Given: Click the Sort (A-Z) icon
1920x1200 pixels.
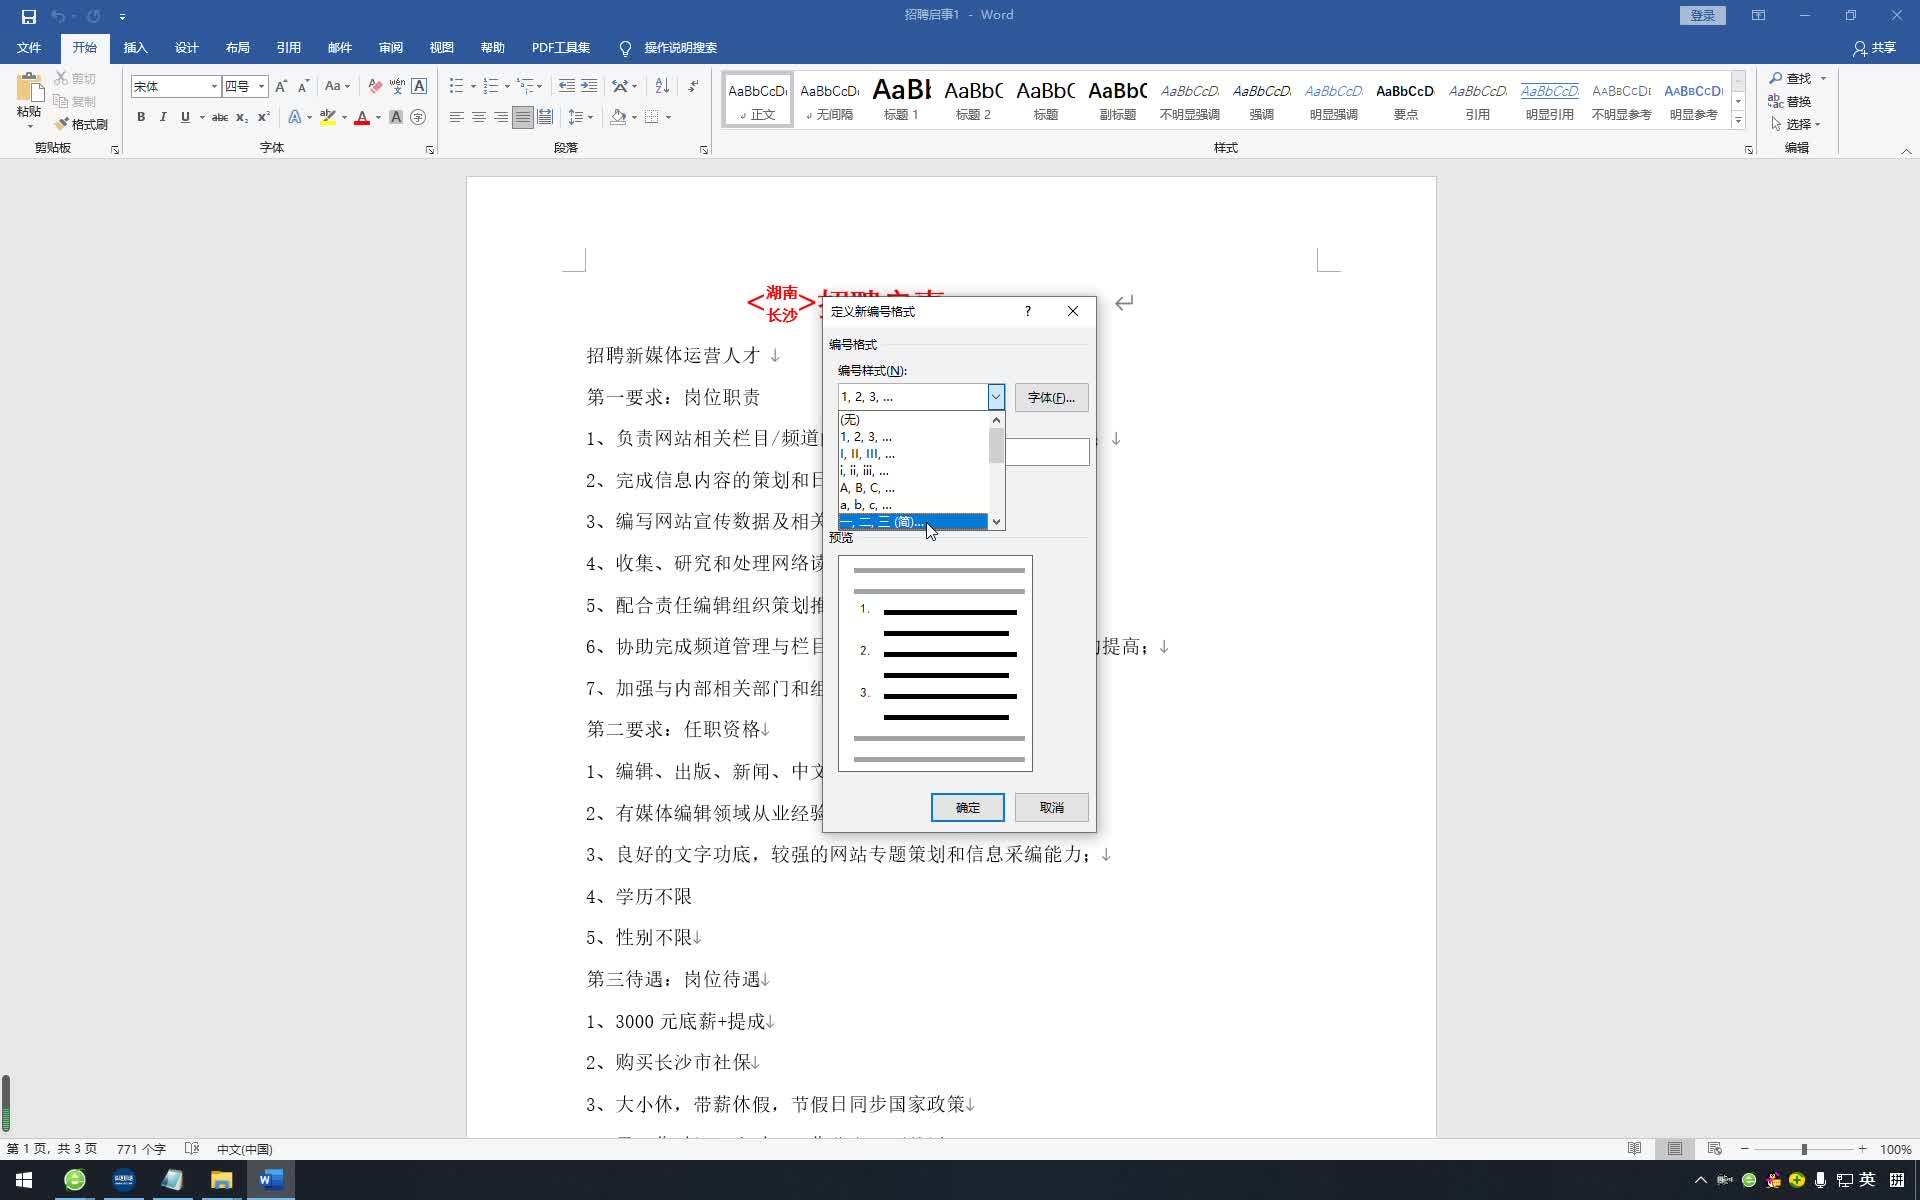Looking at the screenshot, I should click(662, 86).
